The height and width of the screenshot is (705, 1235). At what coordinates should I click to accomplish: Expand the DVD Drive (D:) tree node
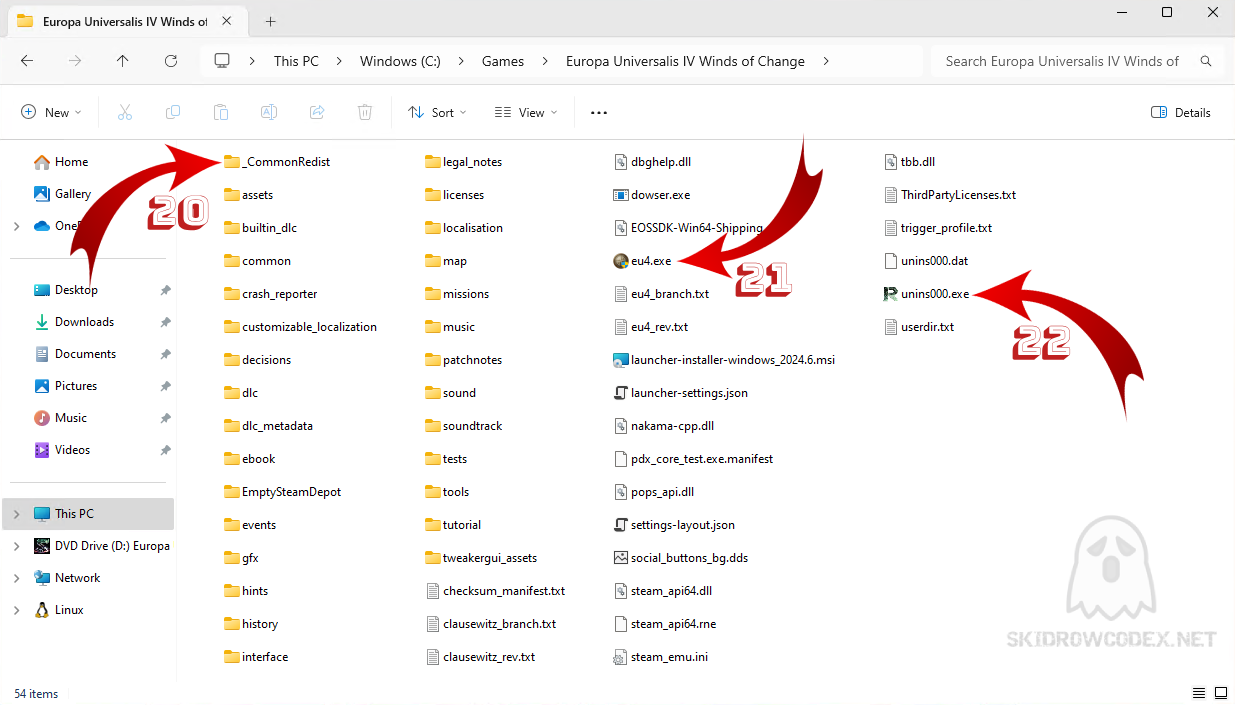pyautogui.click(x=16, y=546)
